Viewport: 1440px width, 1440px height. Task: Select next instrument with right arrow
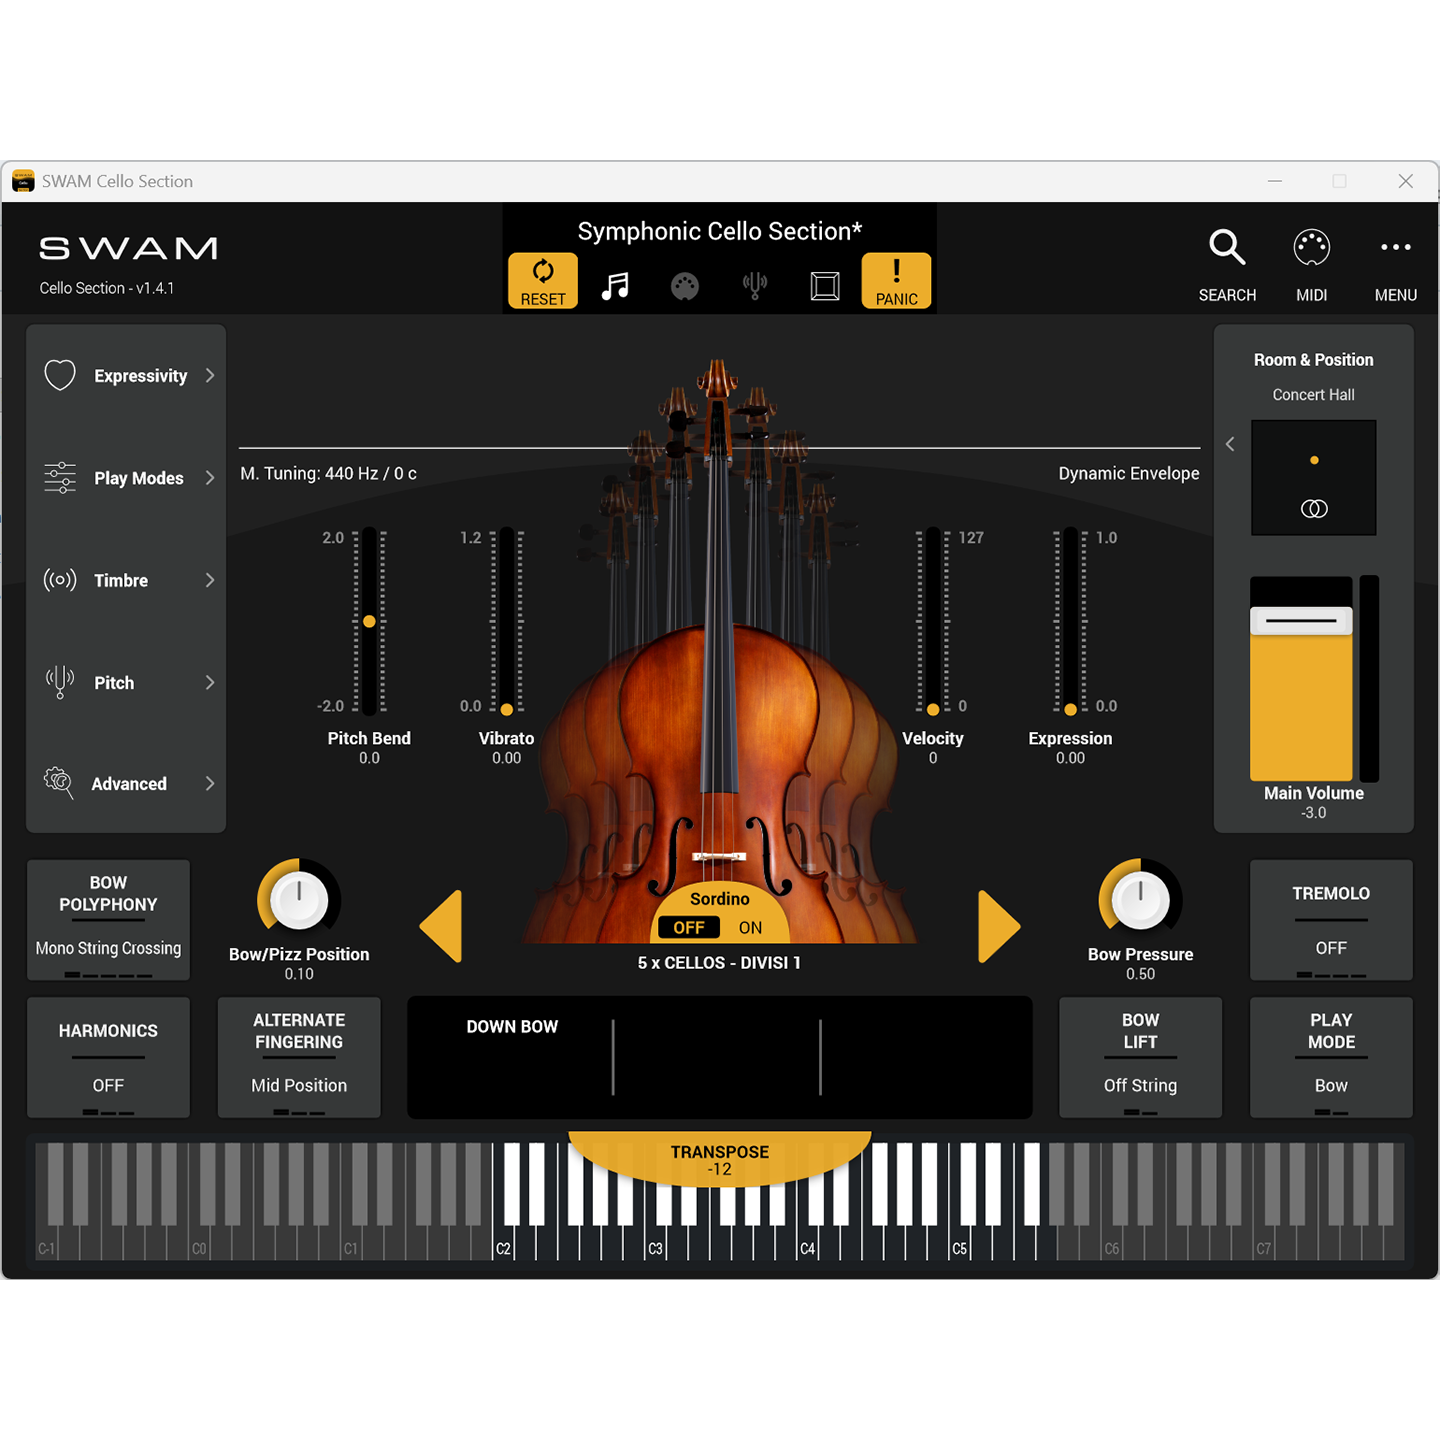[x=999, y=926]
